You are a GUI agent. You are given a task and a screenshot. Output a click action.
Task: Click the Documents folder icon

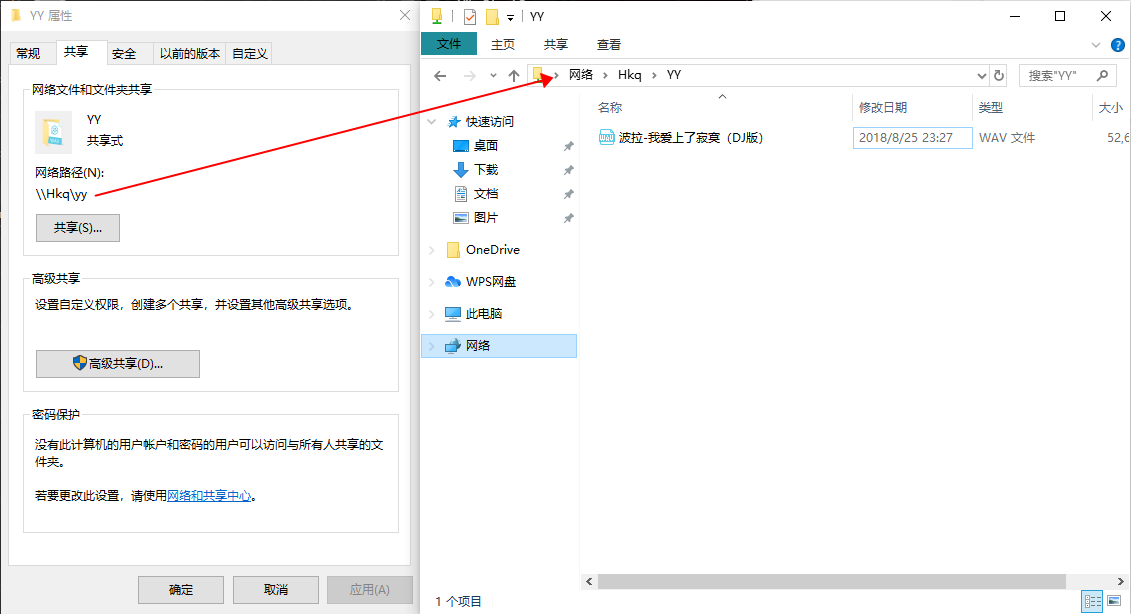tap(461, 193)
